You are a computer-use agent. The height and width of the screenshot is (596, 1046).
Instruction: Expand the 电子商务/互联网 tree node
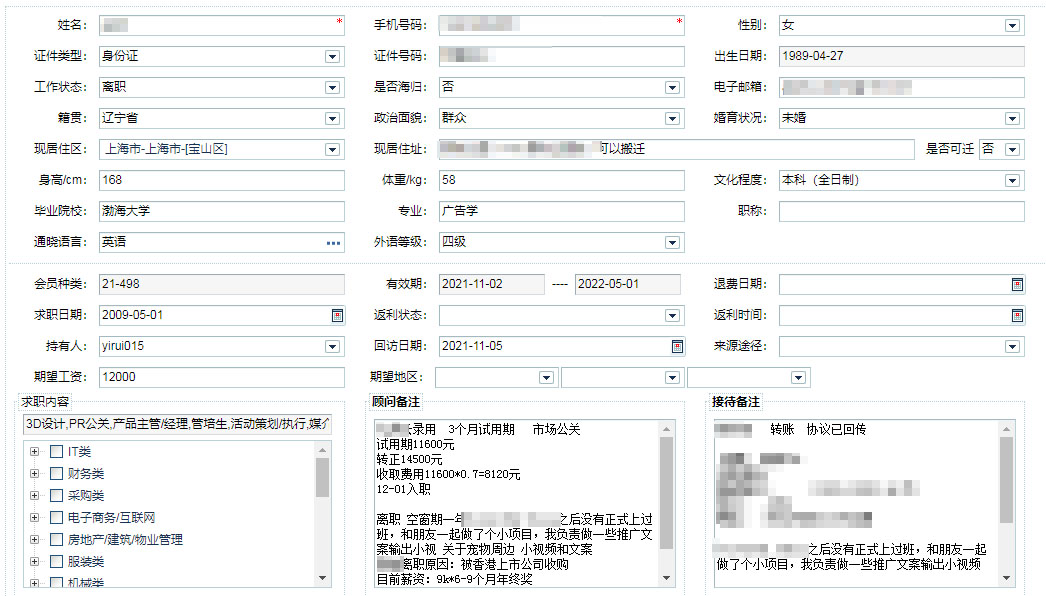point(35,517)
